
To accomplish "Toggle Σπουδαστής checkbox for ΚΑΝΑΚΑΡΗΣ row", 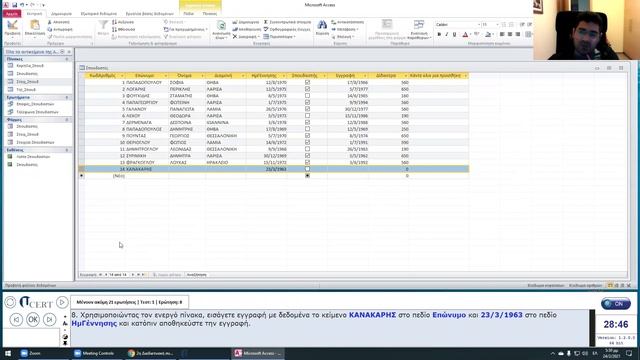I will (x=307, y=169).
